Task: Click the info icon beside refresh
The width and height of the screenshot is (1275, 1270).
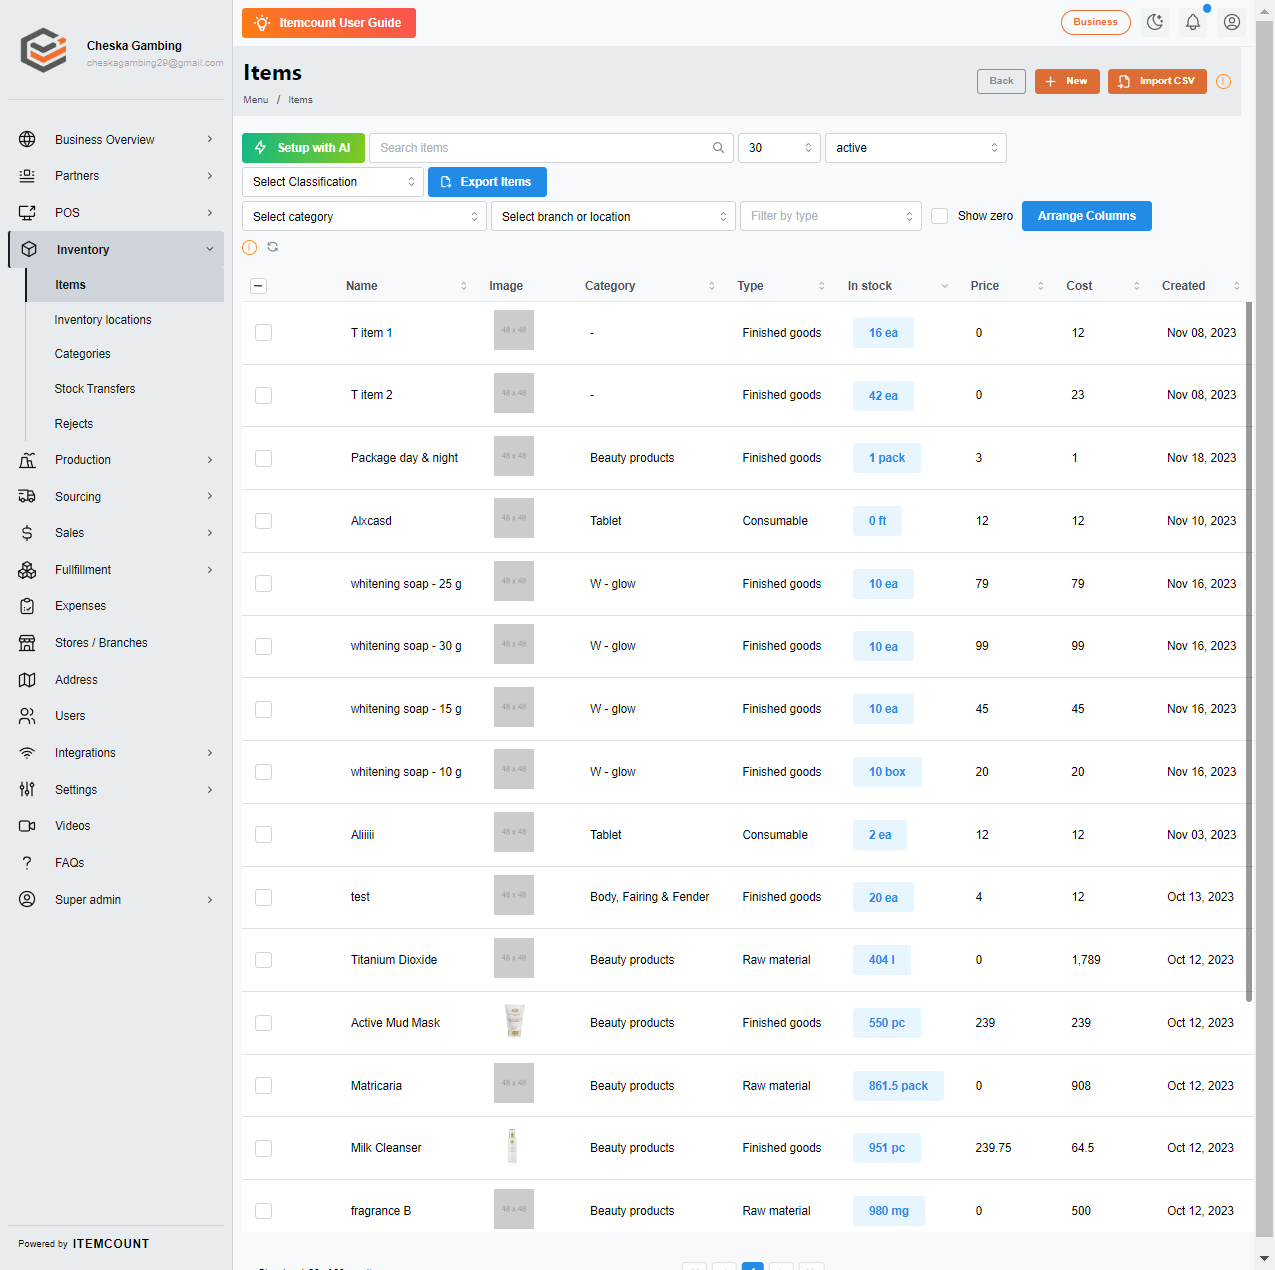Action: point(250,247)
